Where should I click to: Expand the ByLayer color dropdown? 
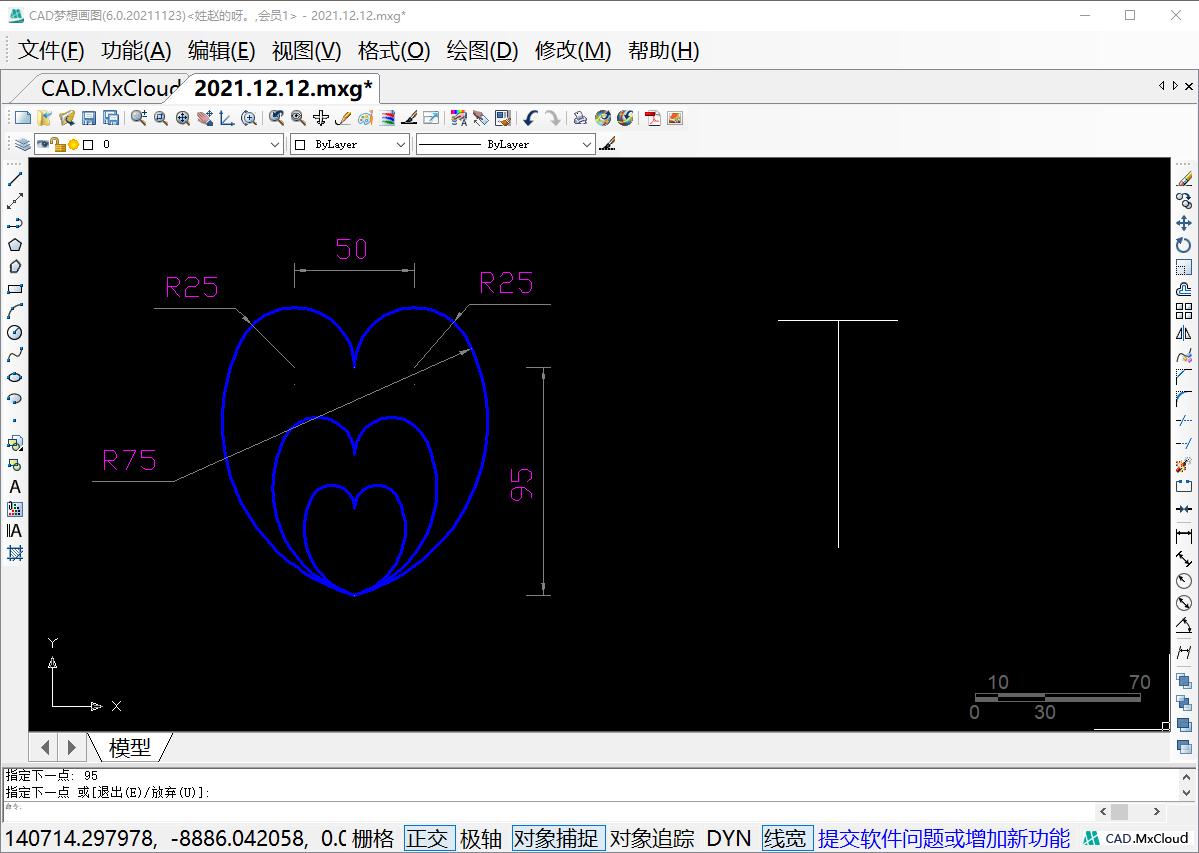[350, 145]
